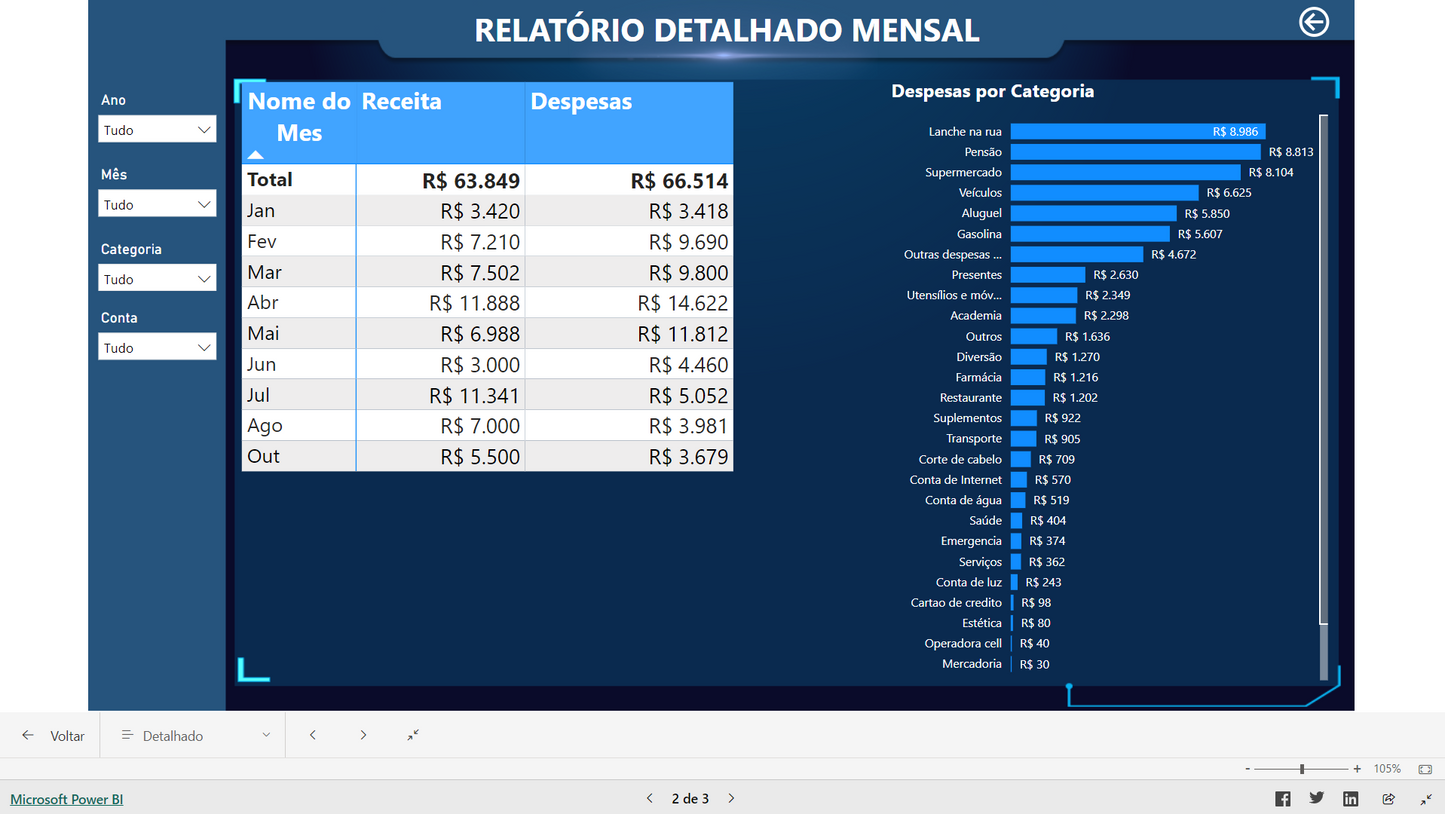Go to previous page with left chevron near '2 de 3'
1445x814 pixels.
650,798
